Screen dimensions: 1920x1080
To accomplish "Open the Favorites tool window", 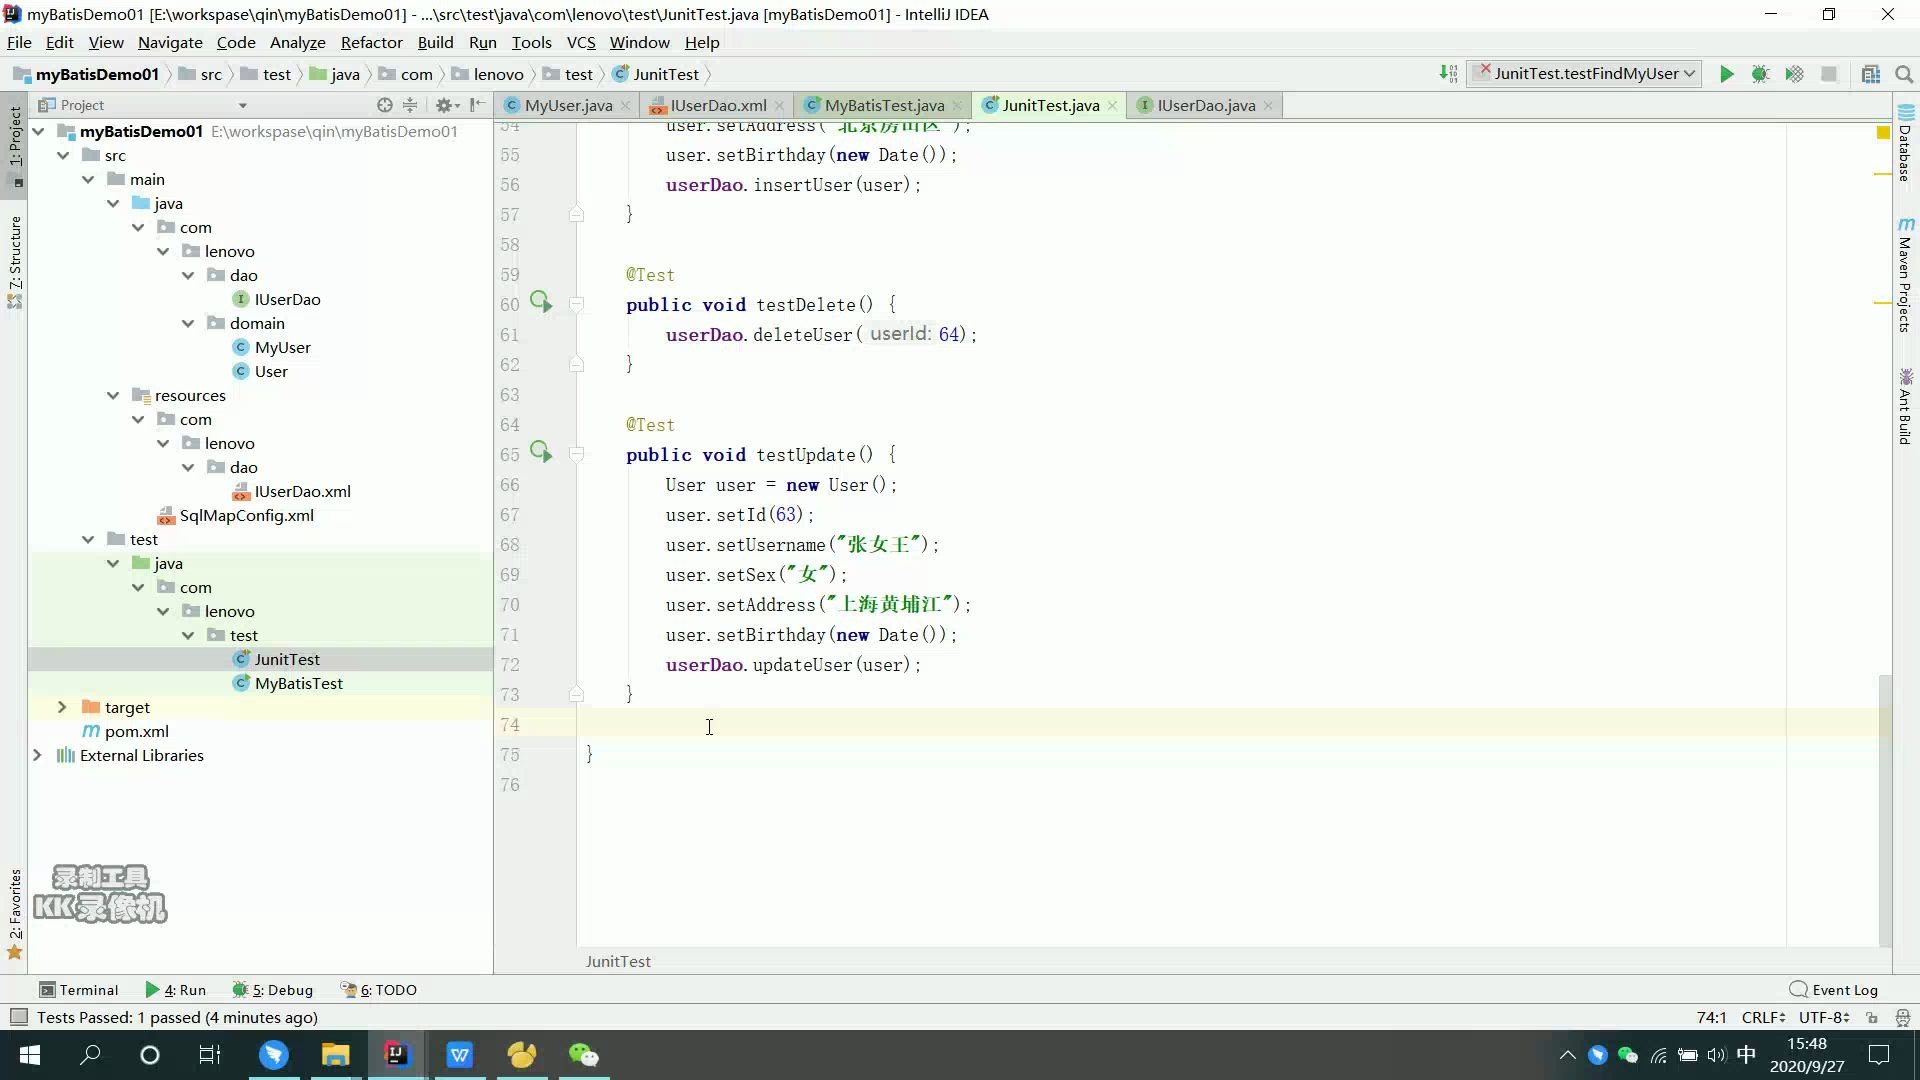I will (15, 913).
